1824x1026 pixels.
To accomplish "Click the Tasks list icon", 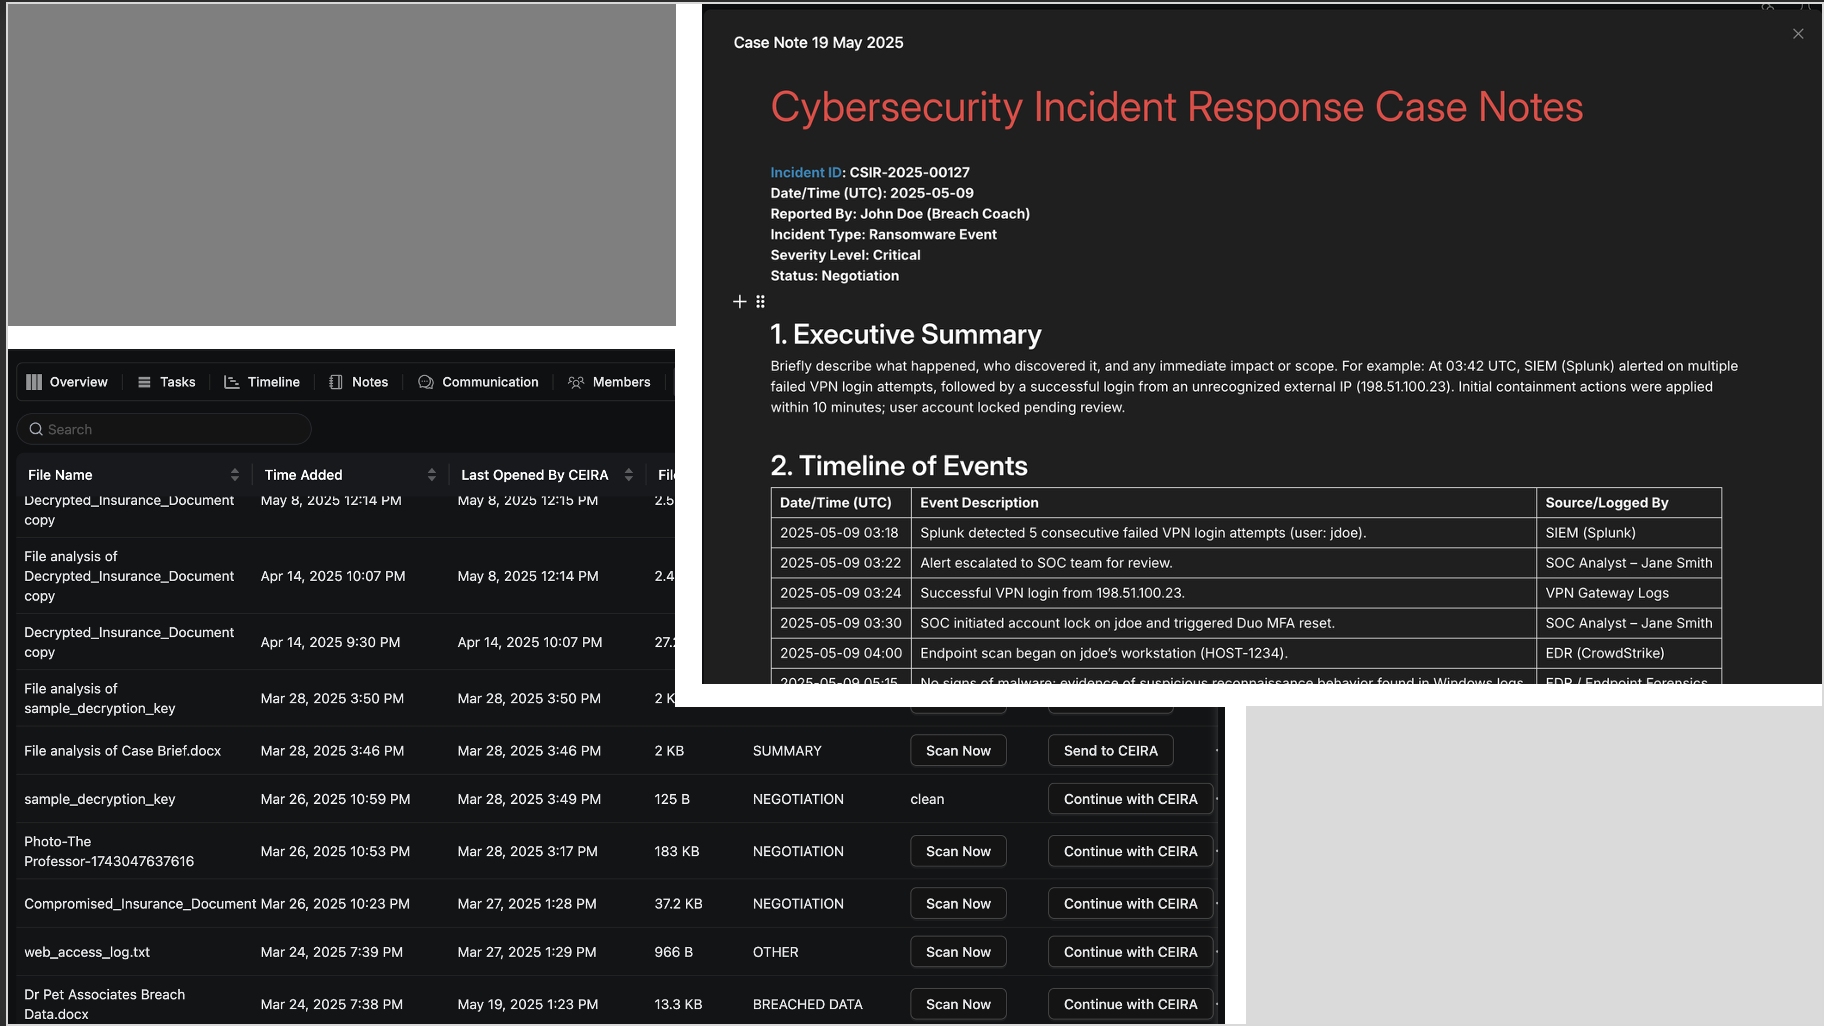I will 144,382.
